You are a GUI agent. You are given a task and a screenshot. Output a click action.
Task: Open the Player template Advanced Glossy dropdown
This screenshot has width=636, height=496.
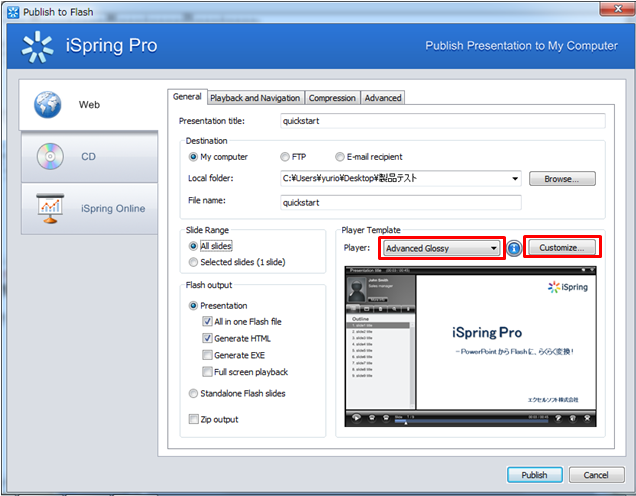point(442,248)
